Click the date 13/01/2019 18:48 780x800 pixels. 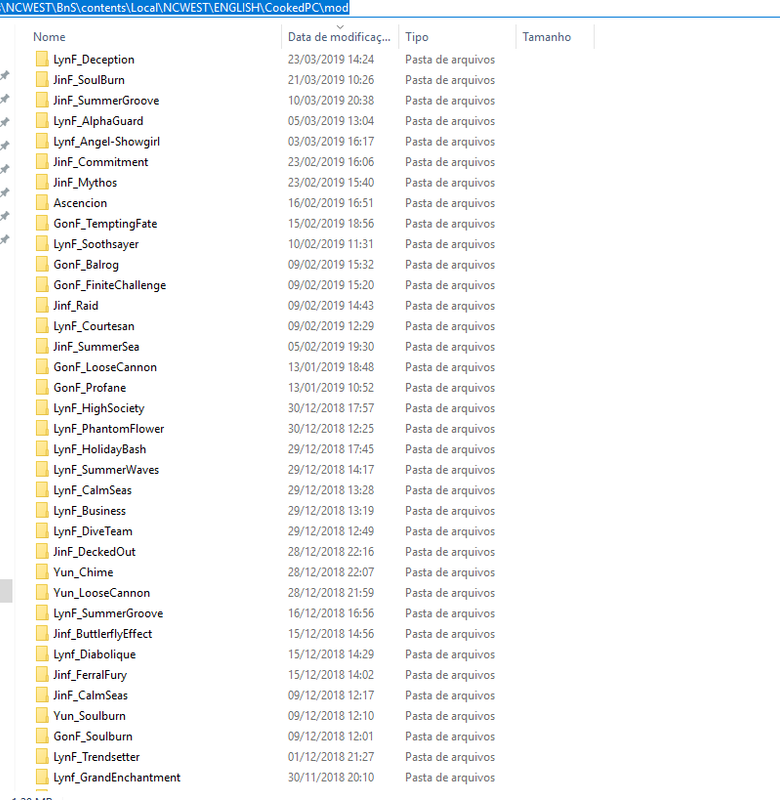(331, 367)
